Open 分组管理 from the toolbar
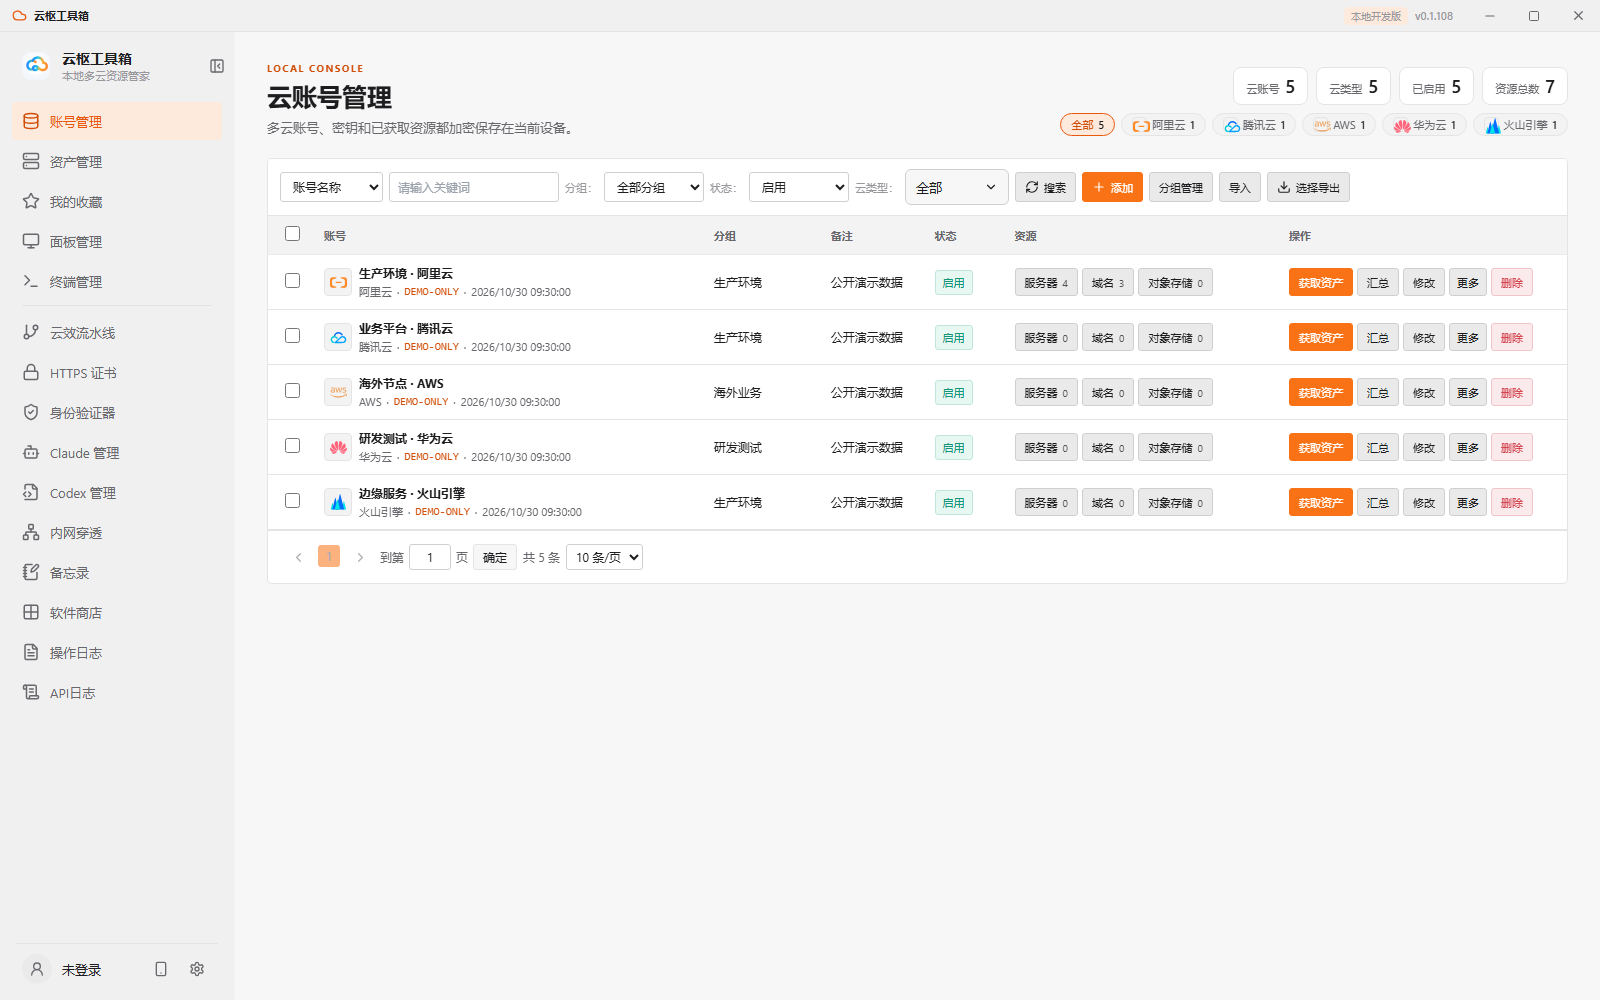 1181,187
